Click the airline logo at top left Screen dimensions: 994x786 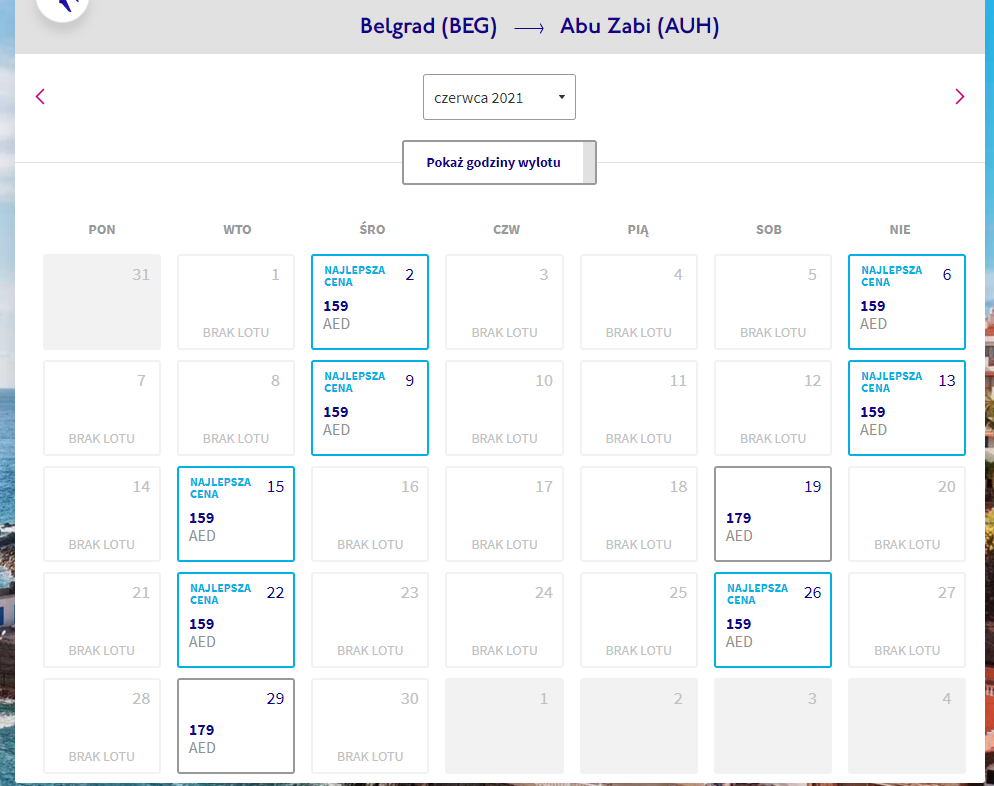click(63, 6)
